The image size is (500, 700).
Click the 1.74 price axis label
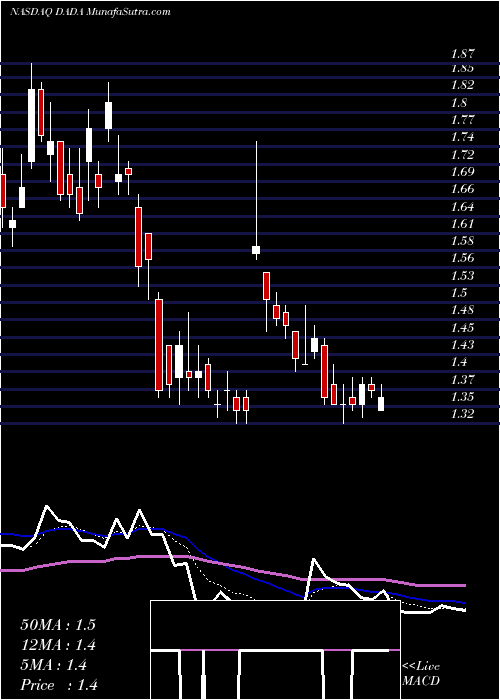[462, 137]
